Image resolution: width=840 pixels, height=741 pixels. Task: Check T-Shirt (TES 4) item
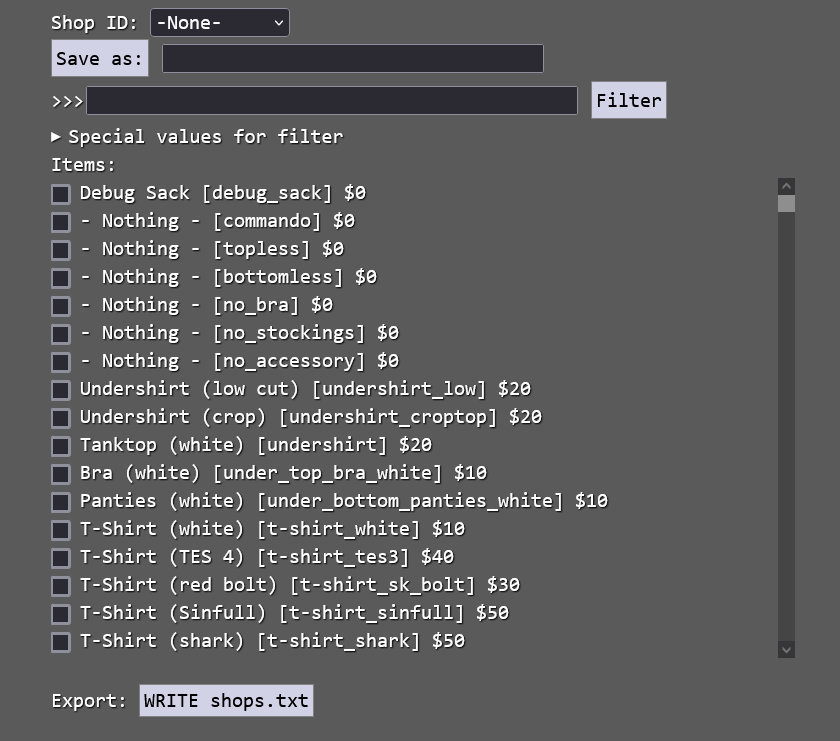pos(61,558)
